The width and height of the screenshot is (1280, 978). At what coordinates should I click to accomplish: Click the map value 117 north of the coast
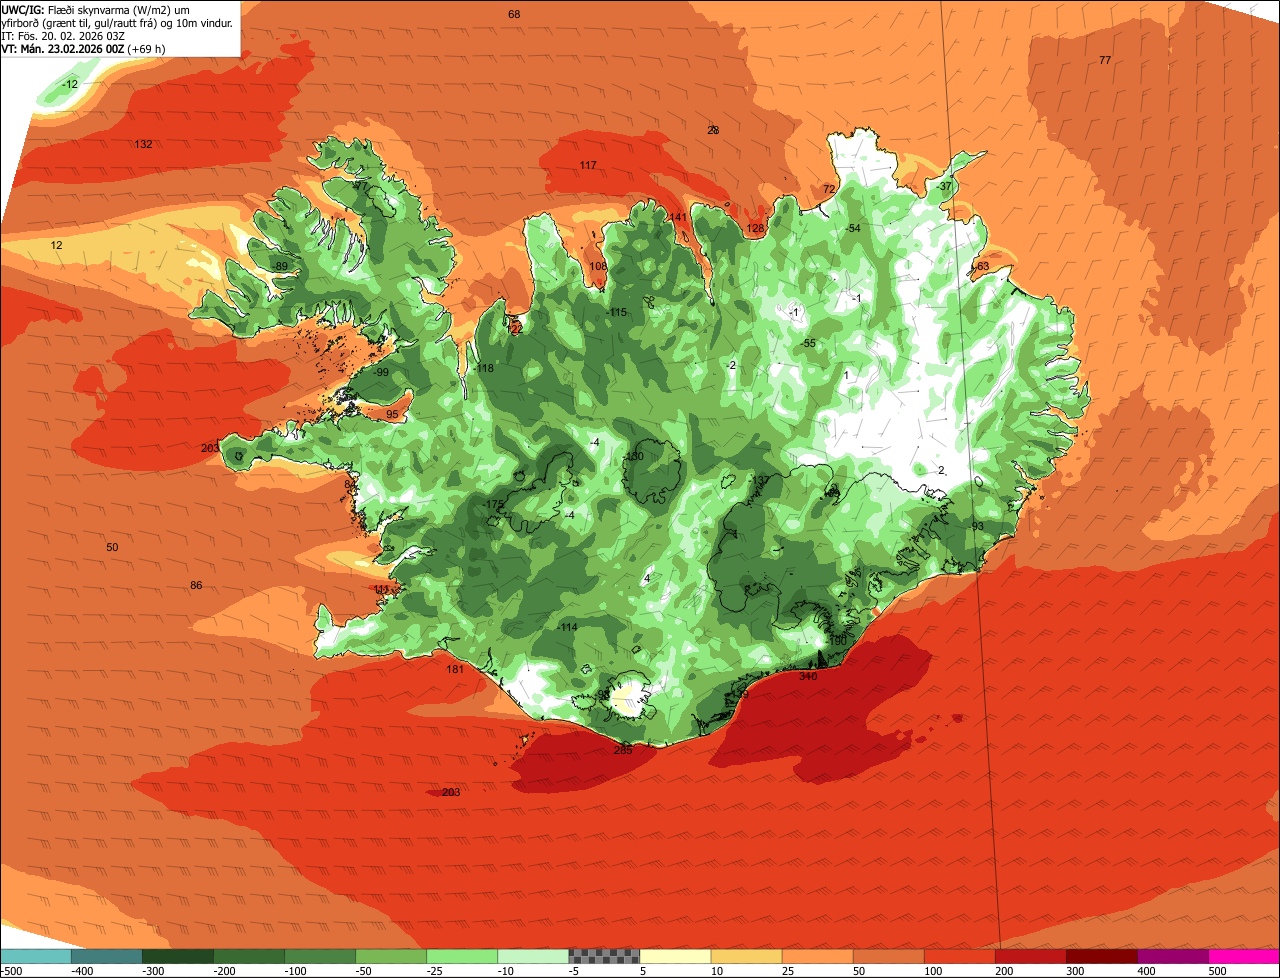588,165
